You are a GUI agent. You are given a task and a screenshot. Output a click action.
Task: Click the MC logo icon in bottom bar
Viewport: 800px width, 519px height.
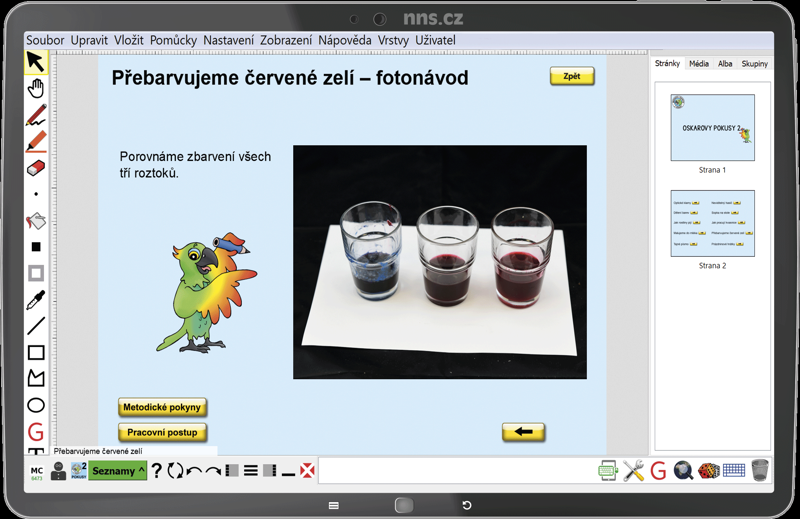[37, 473]
